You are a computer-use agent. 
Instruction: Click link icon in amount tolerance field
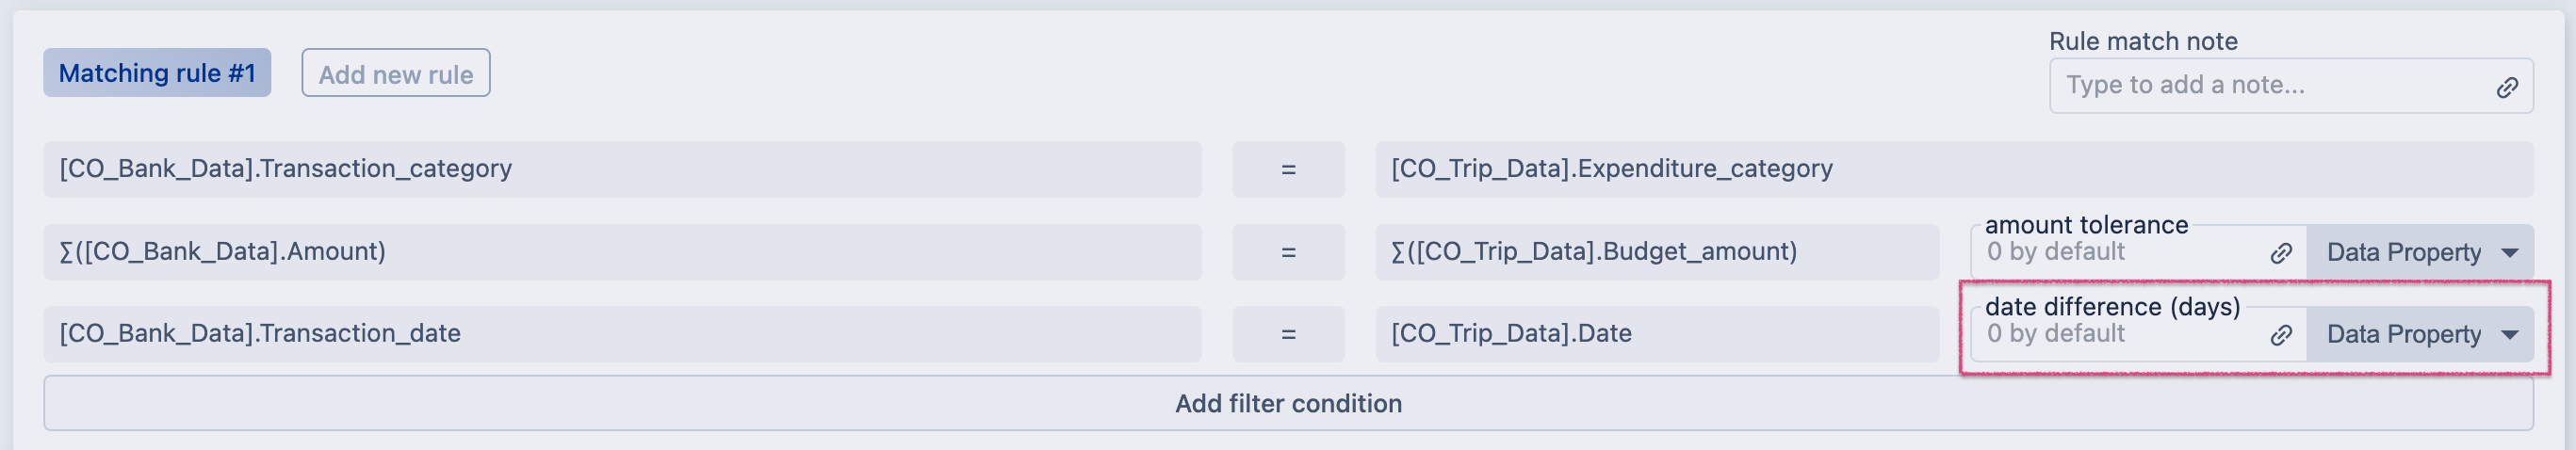[x=2281, y=253]
